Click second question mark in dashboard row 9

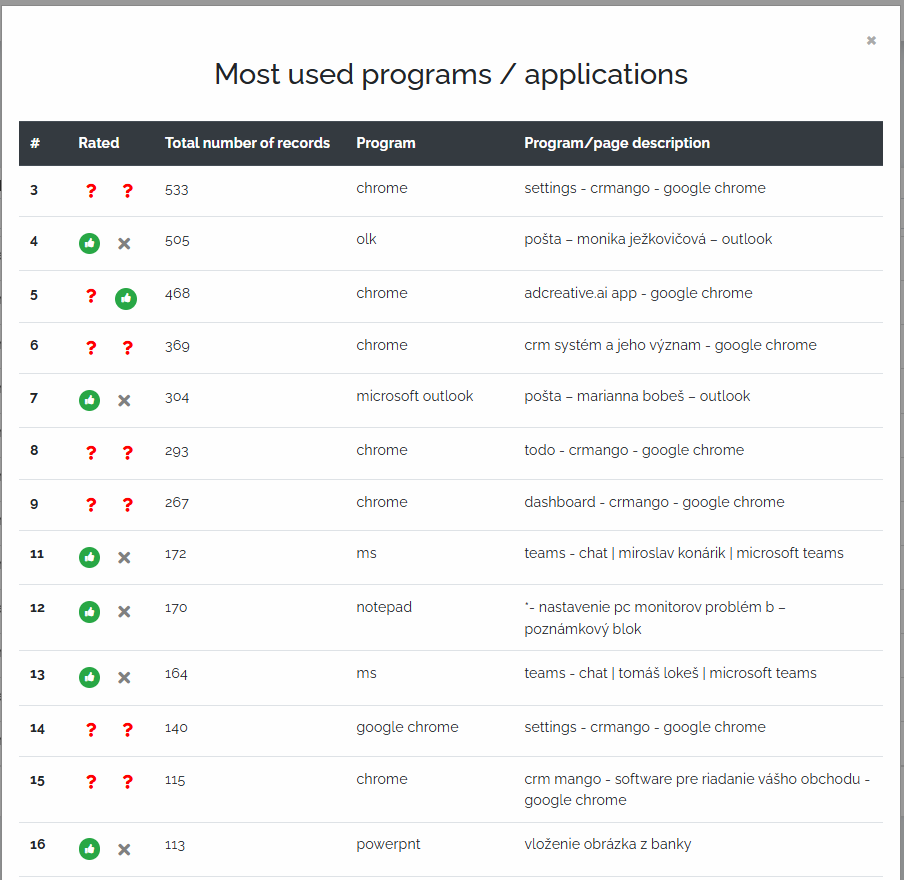click(127, 505)
